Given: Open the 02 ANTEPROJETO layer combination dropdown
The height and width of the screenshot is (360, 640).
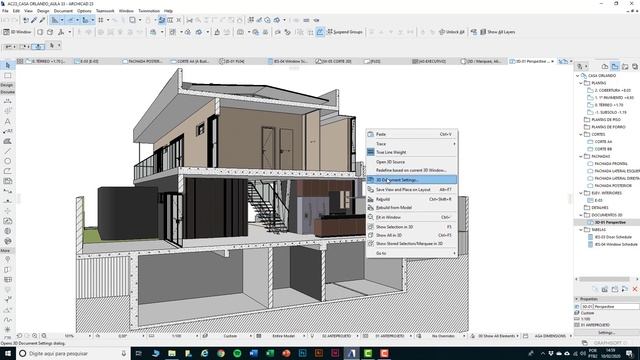Looking at the screenshot, I should 337,336.
